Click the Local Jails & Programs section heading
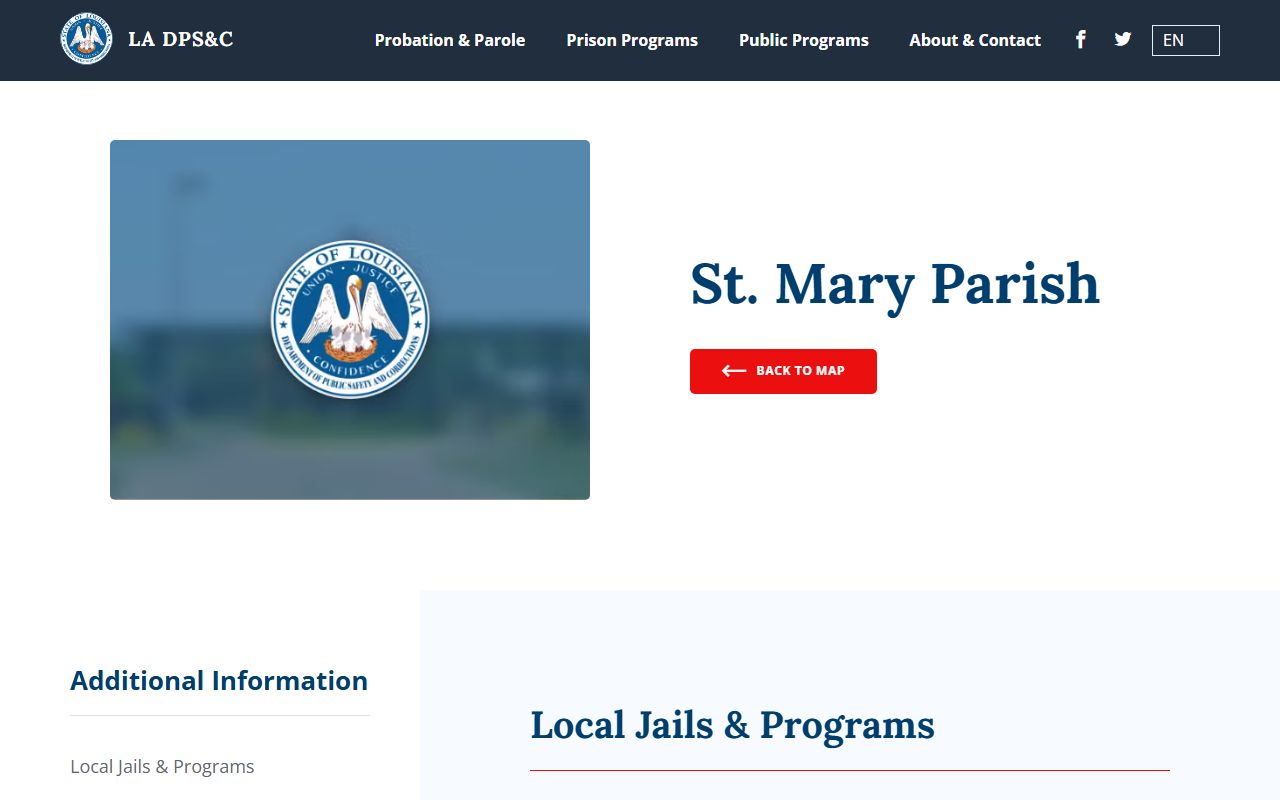 [x=732, y=725]
